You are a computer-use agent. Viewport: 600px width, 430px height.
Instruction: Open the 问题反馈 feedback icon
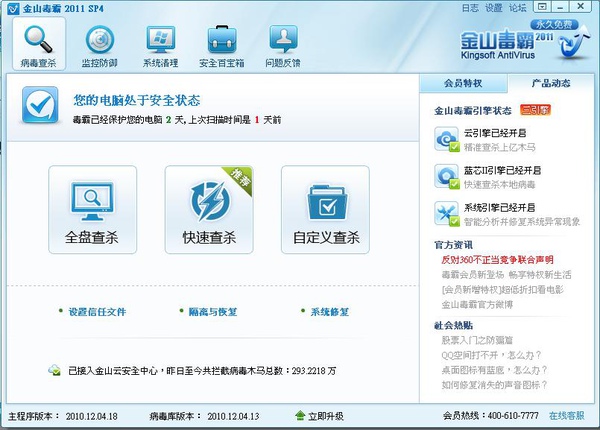(283, 39)
